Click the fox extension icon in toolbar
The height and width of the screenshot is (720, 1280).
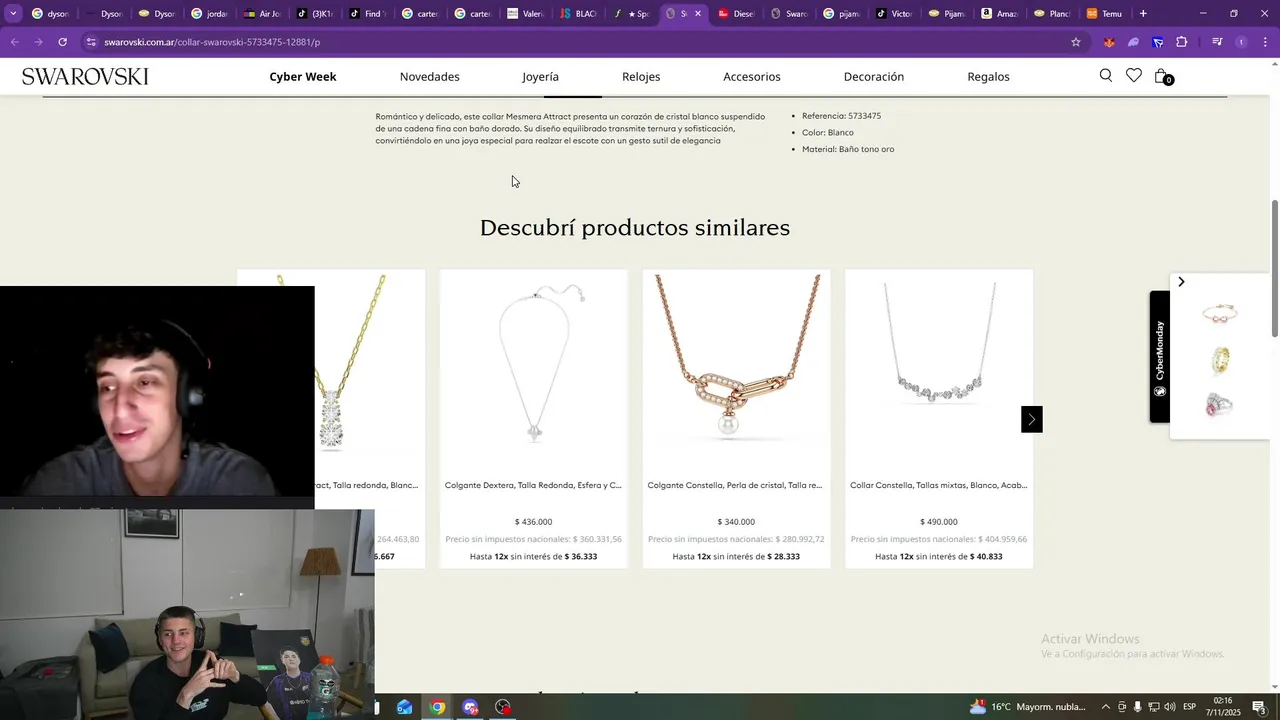1109,42
